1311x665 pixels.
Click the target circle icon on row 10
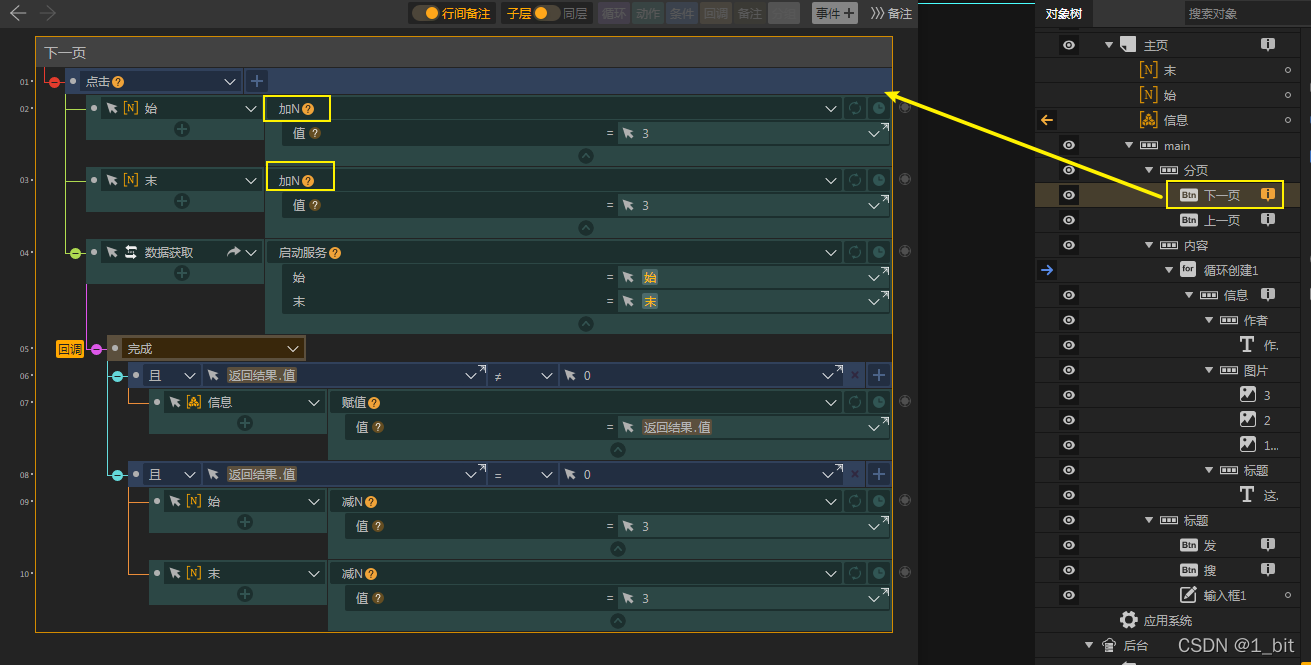pyautogui.click(x=904, y=572)
